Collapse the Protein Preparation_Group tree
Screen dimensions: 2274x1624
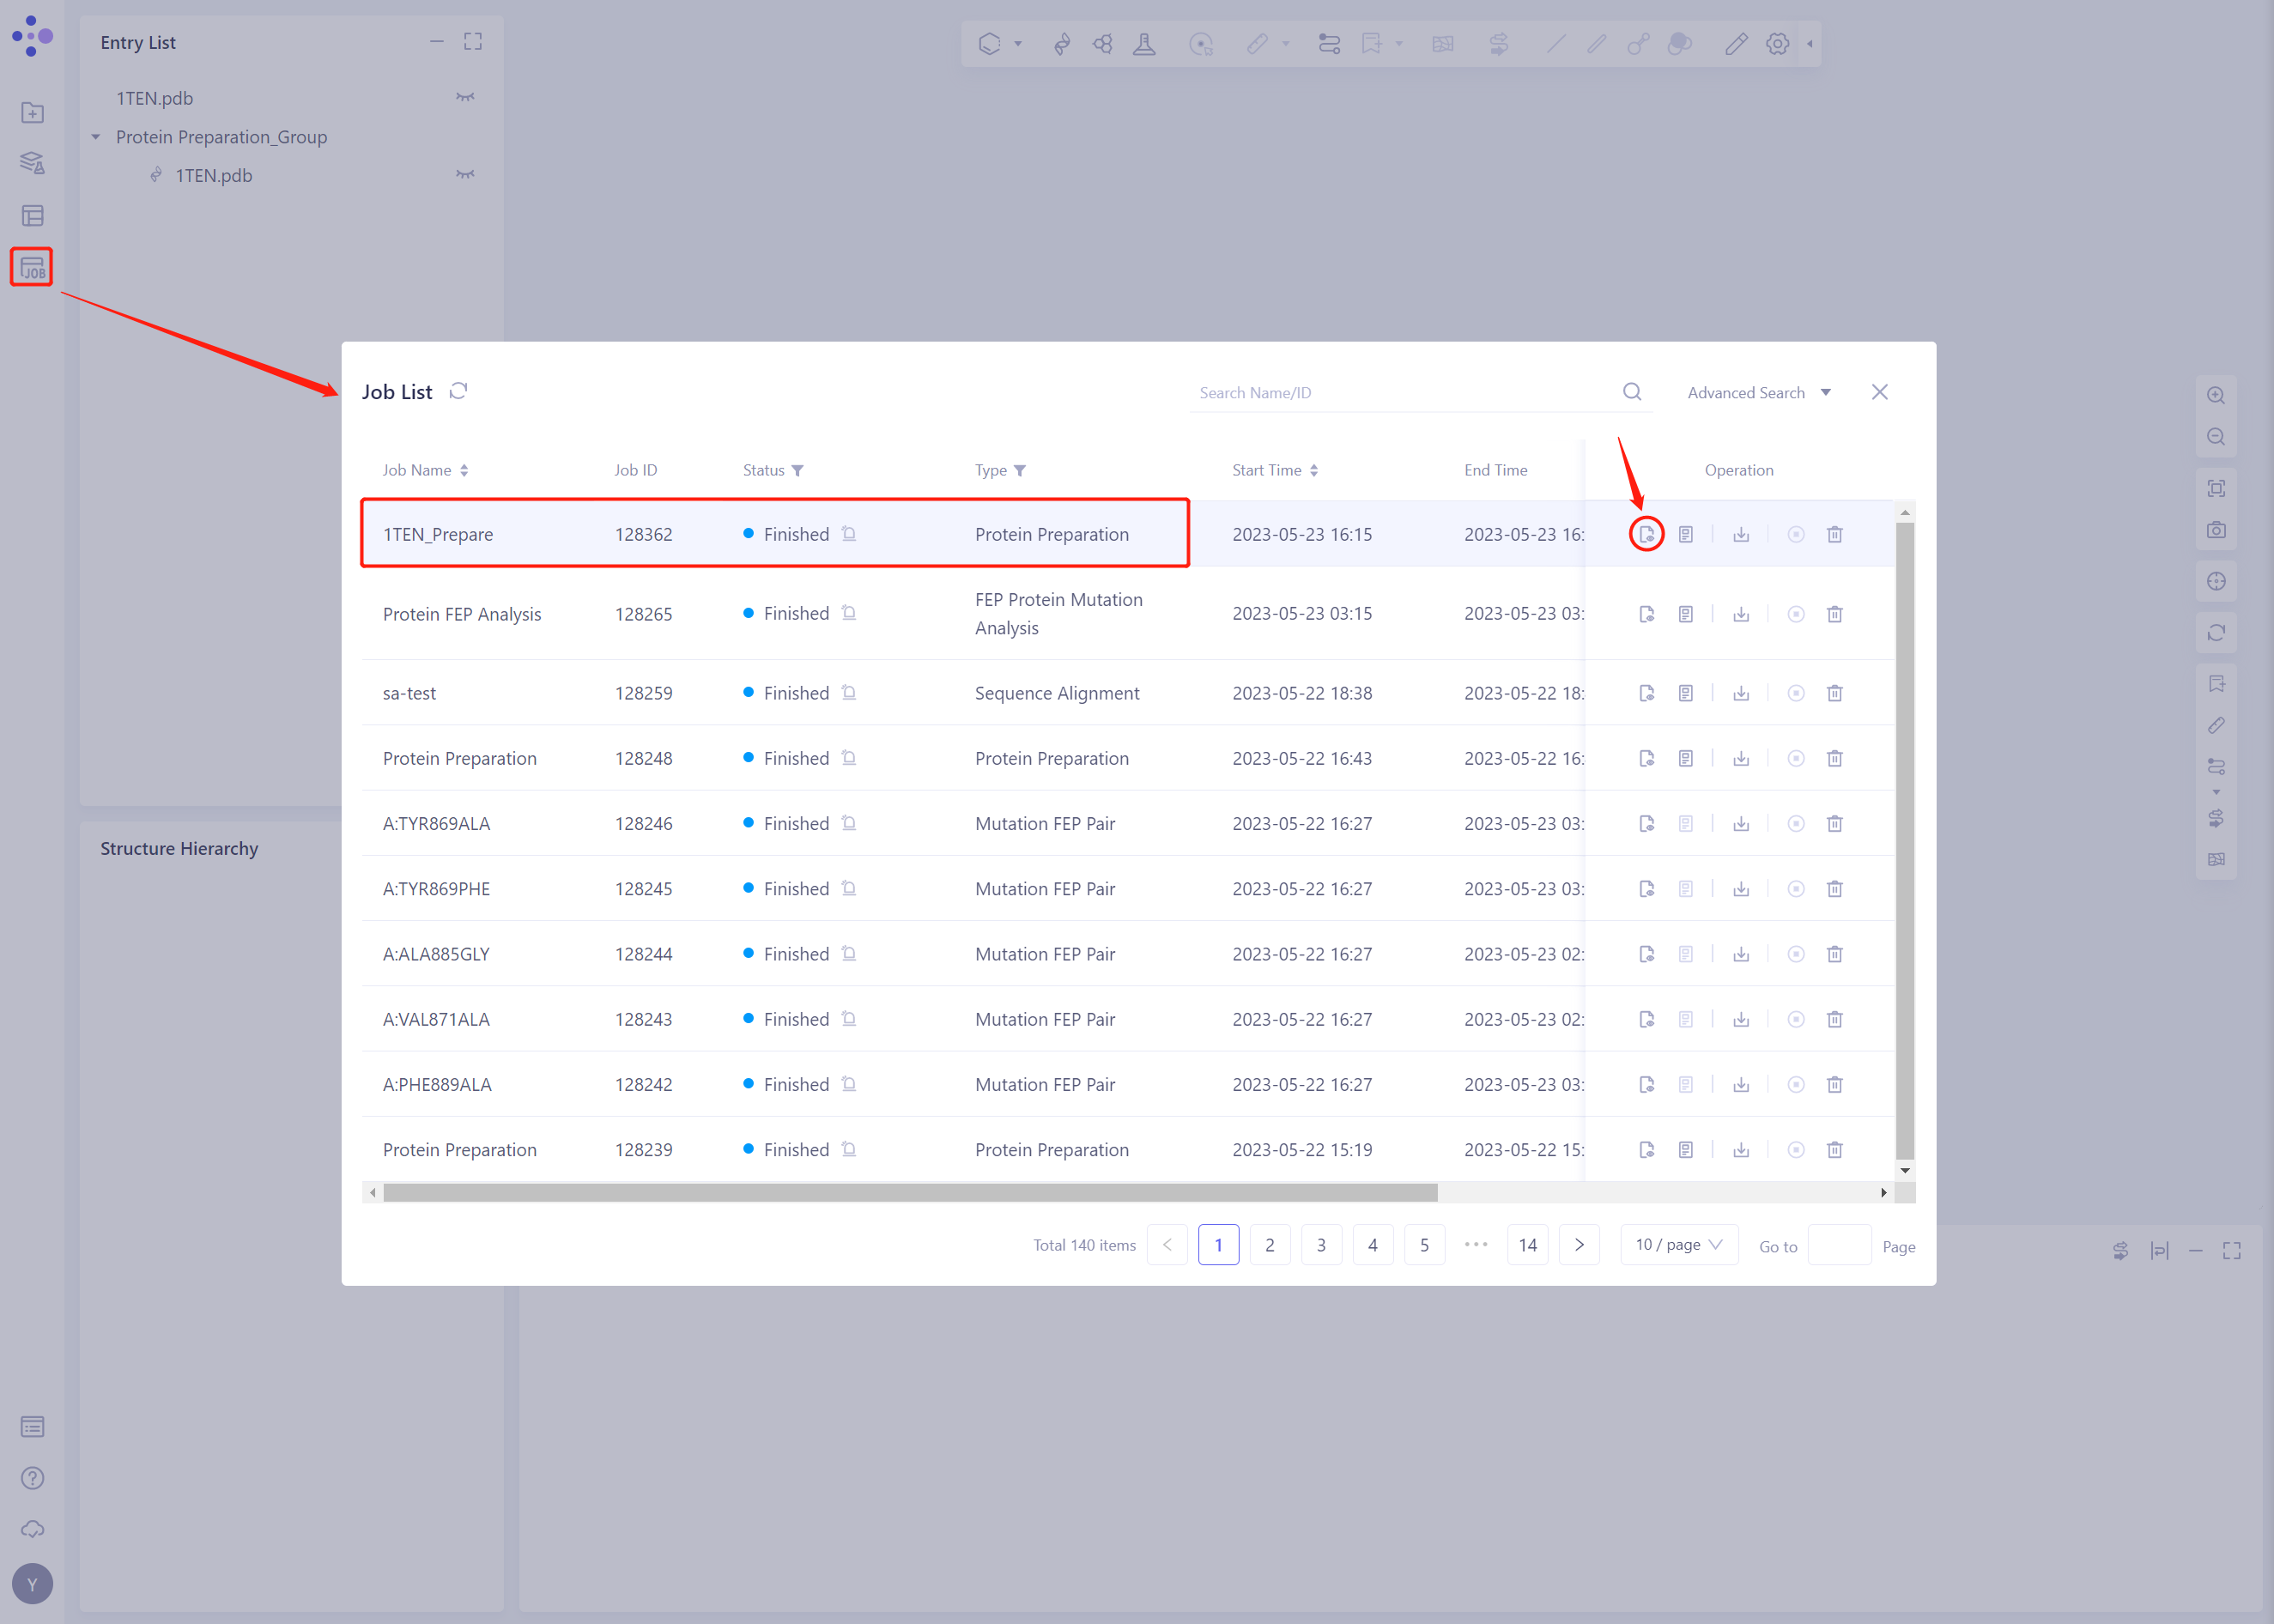coord(96,137)
